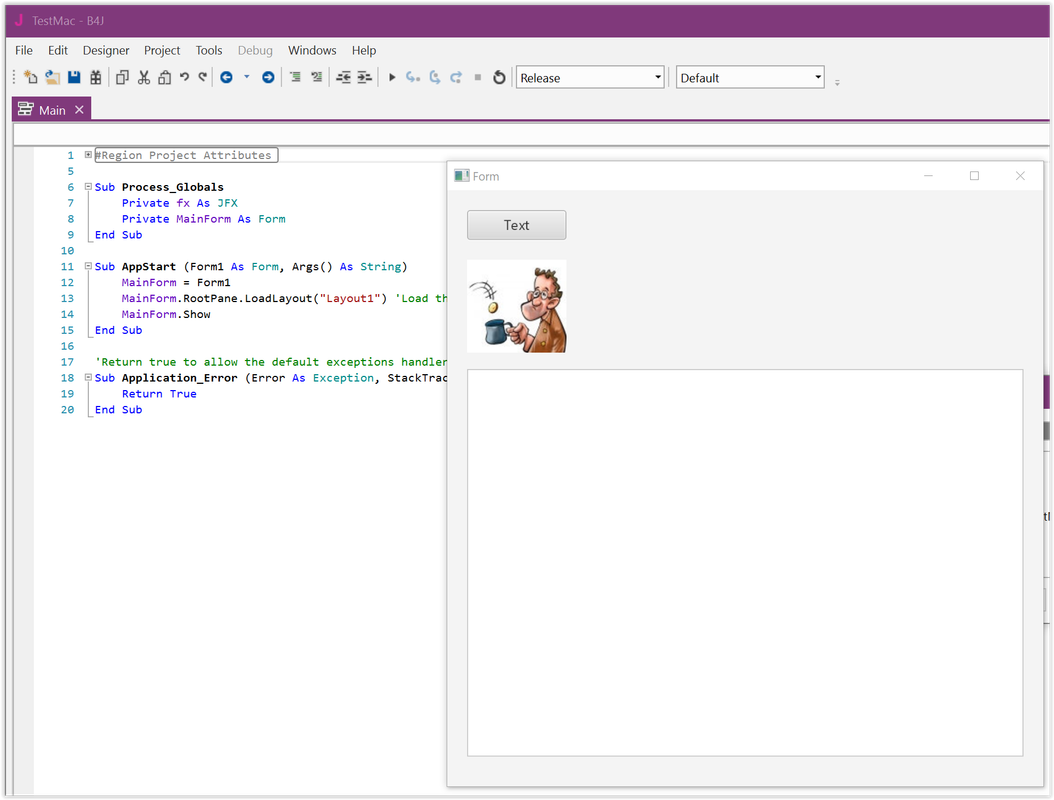Undo the last edit from the toolbar
This screenshot has height=800, width=1054.
click(183, 77)
